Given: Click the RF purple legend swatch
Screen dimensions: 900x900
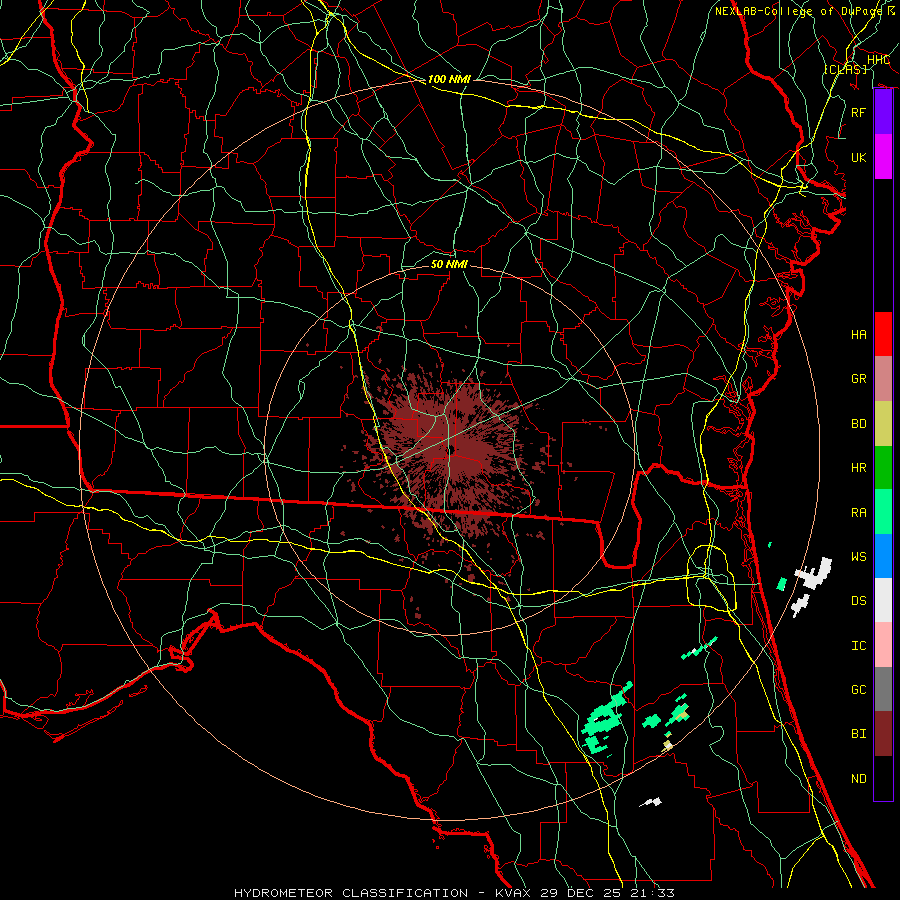Looking at the screenshot, I should coord(883,112).
